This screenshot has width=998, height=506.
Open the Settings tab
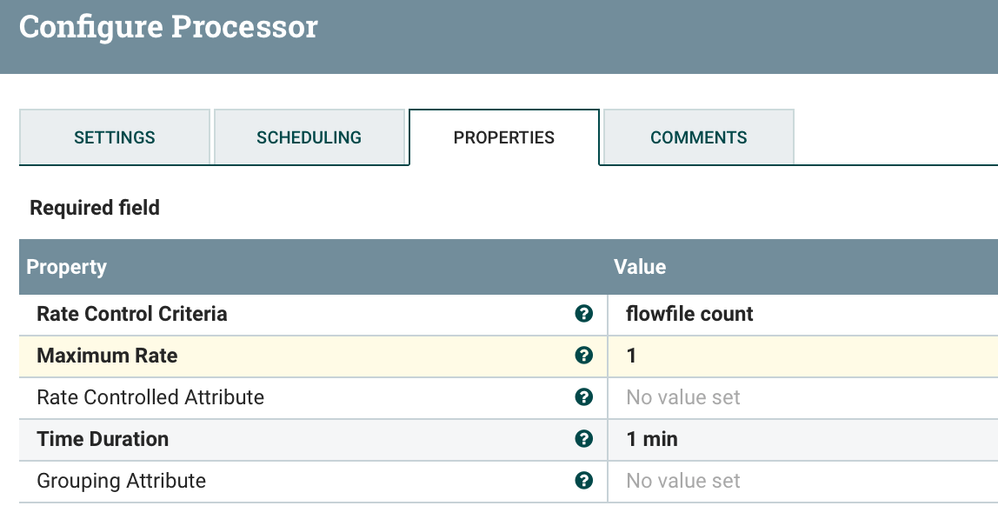click(x=114, y=137)
